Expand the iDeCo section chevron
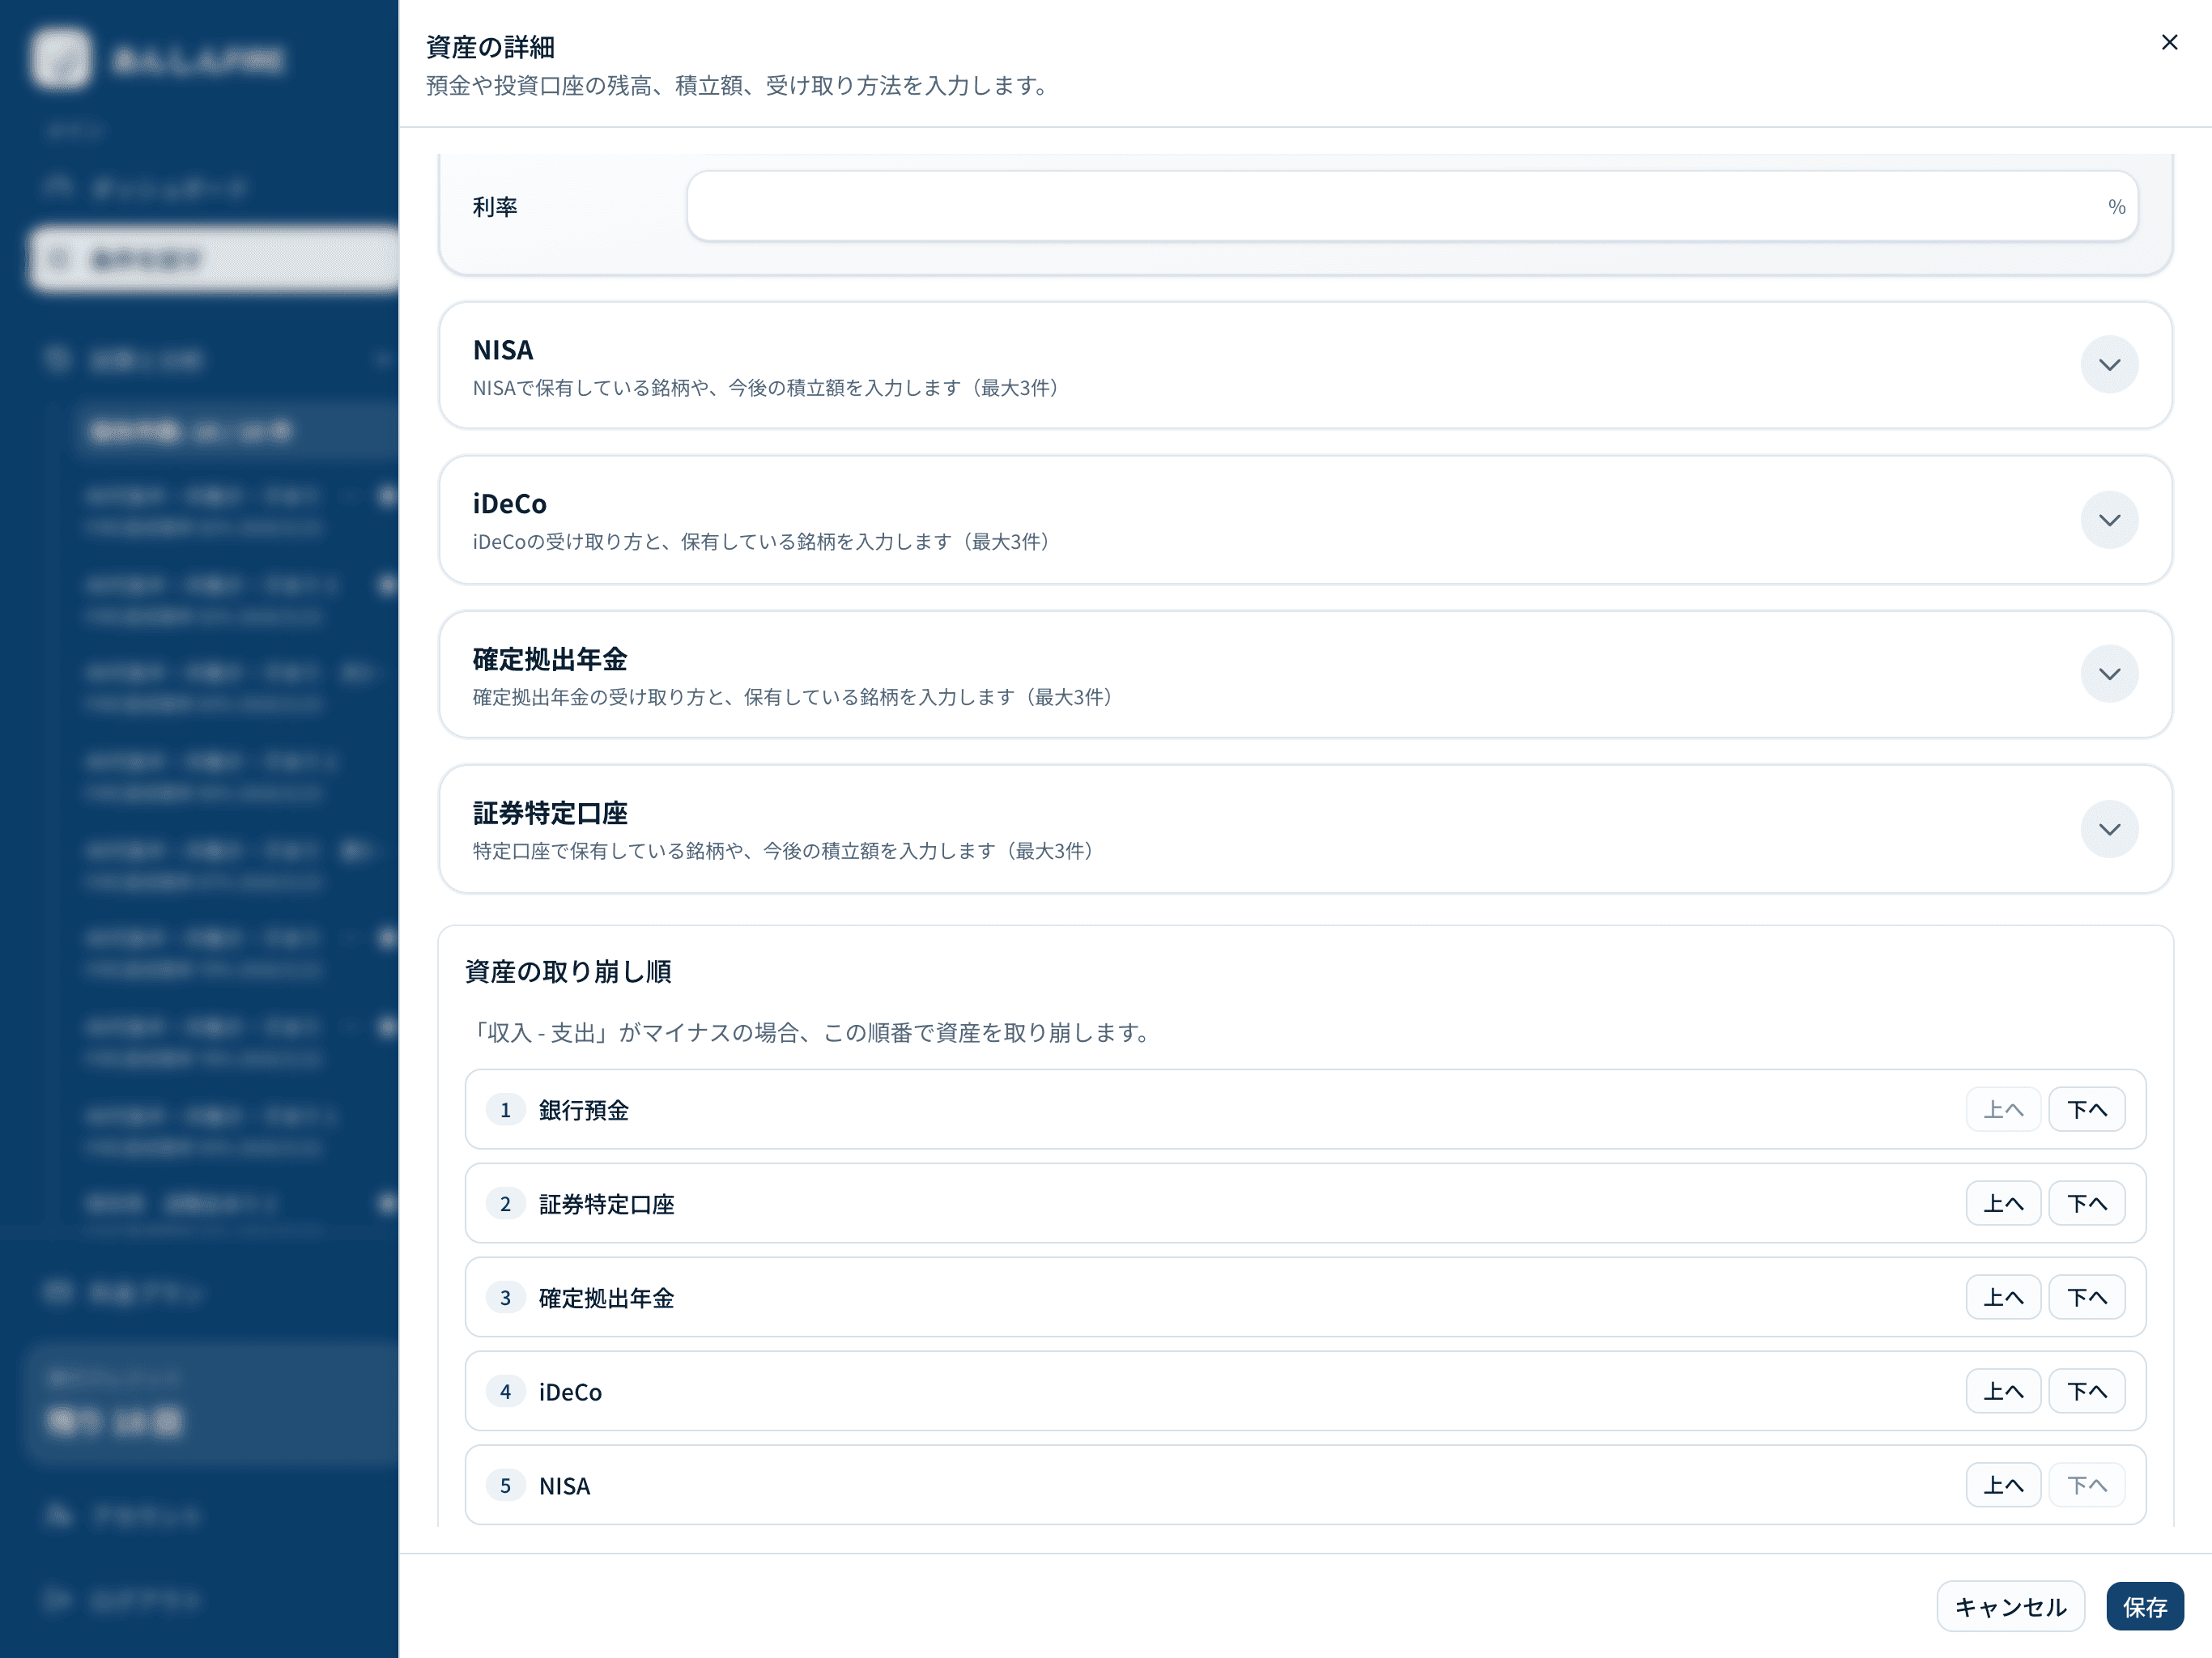The image size is (2212, 1658). point(2109,520)
